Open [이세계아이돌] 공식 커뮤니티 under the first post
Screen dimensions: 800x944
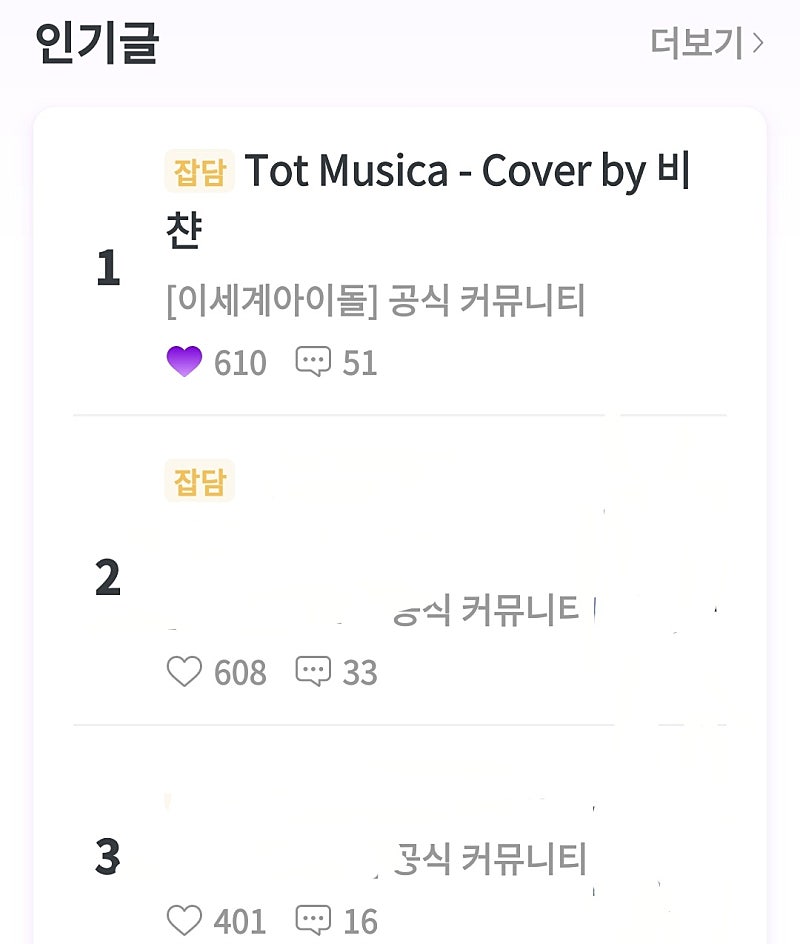(x=376, y=301)
